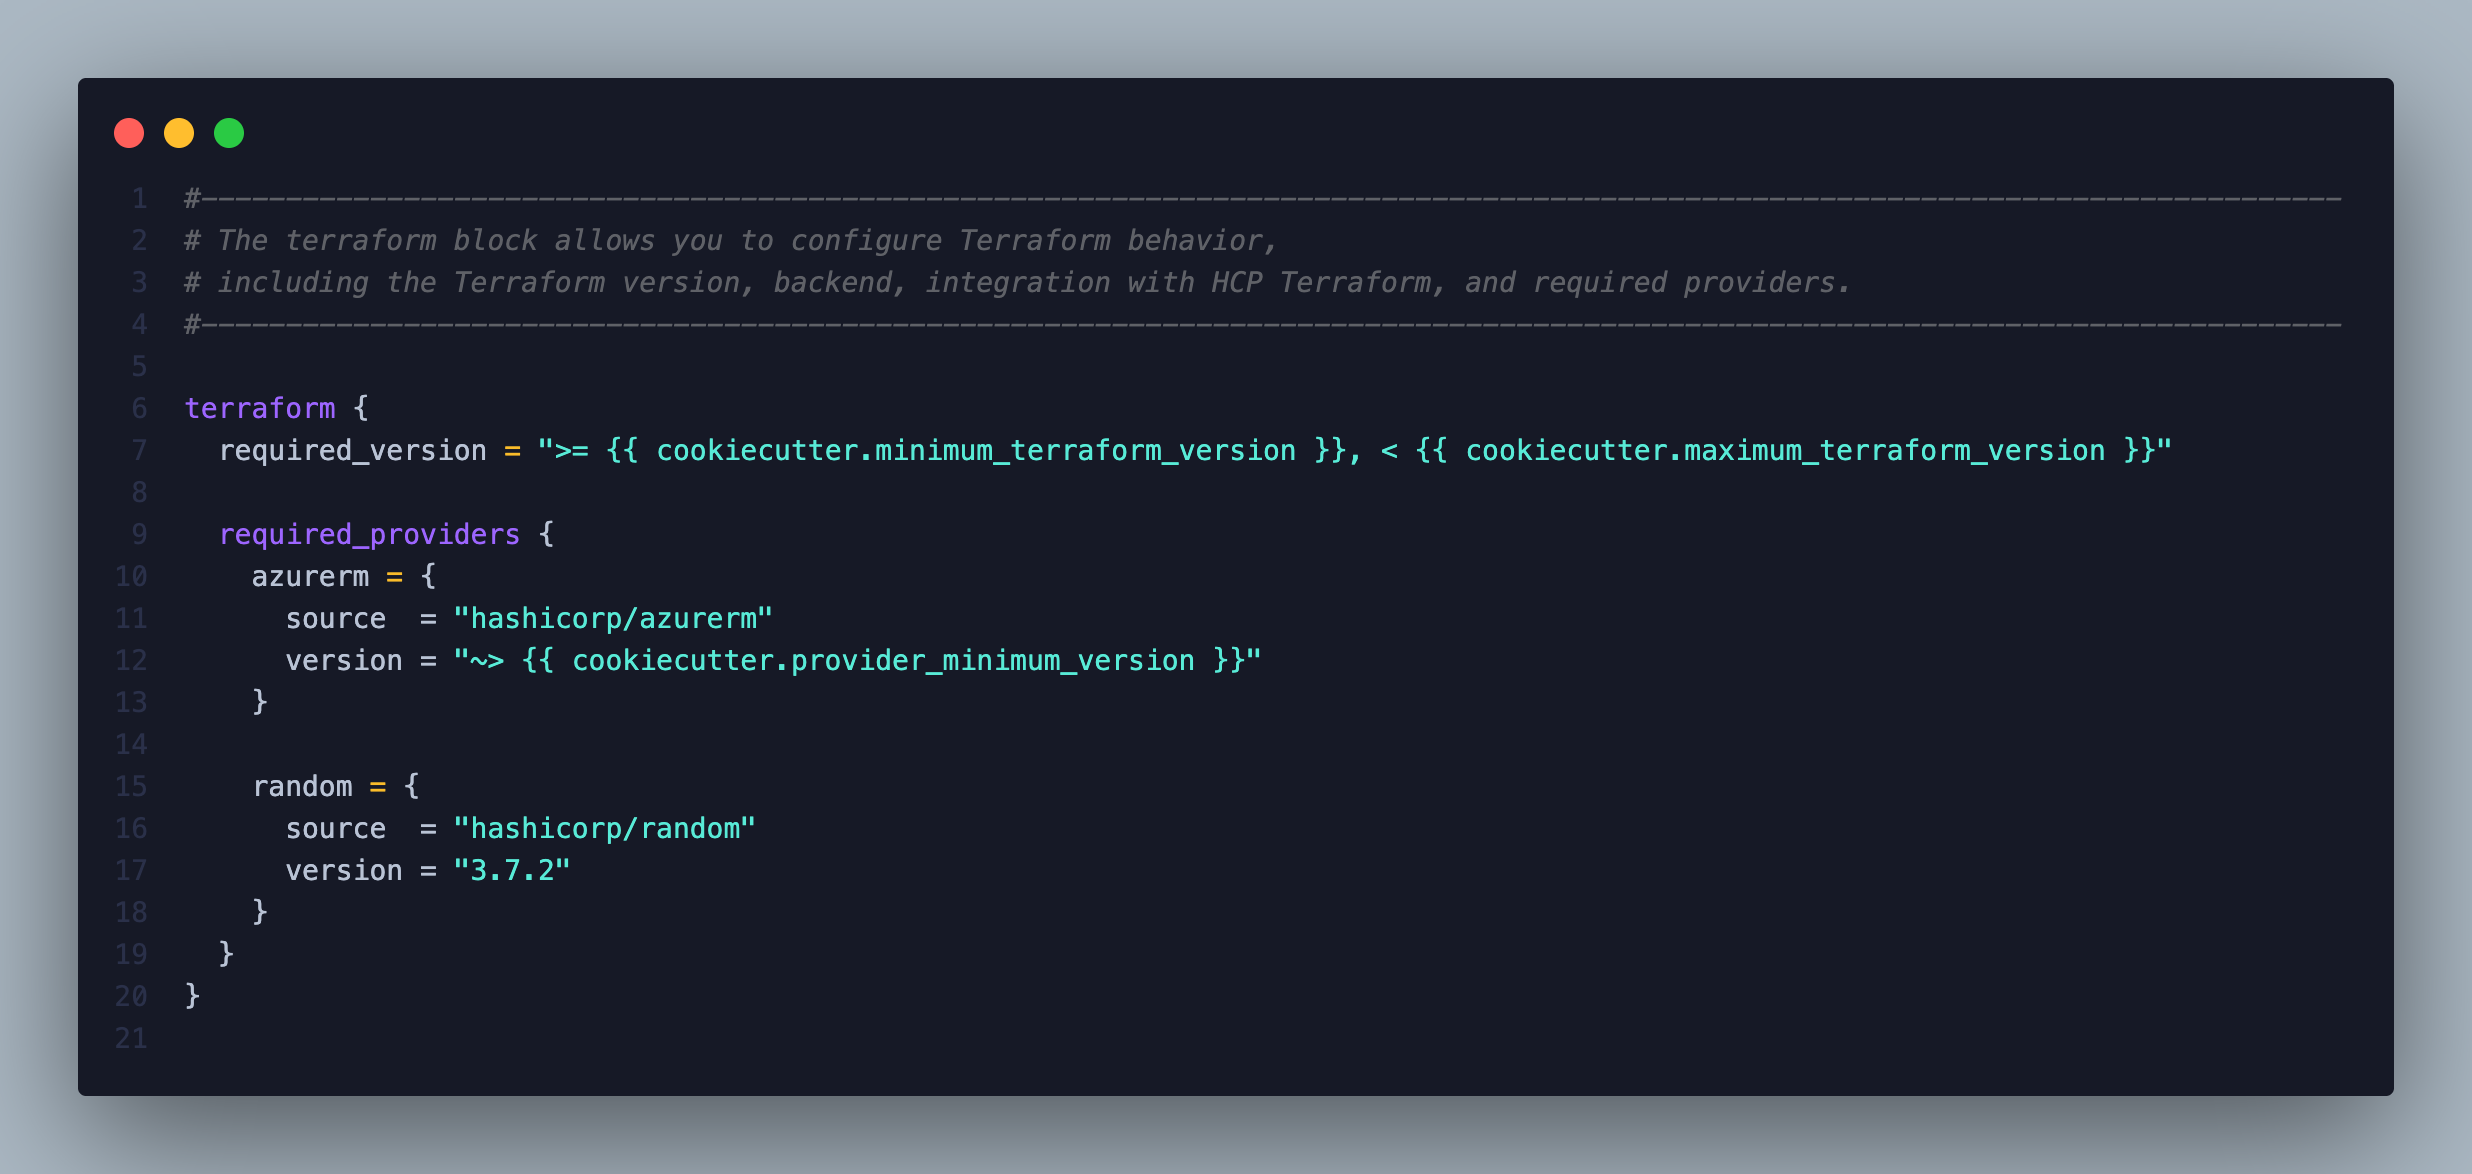Click the green maximize window dot

229,133
